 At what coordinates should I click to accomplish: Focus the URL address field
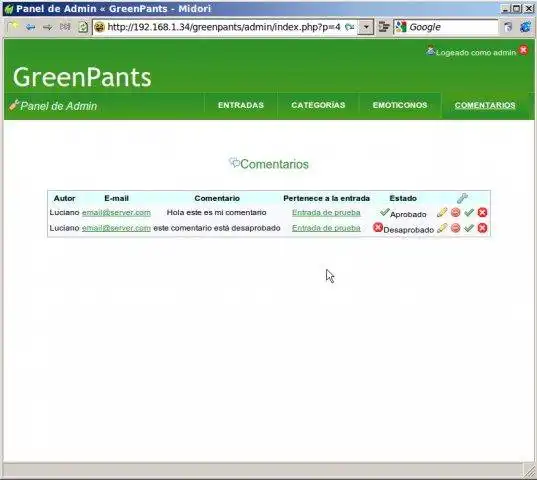coord(224,27)
